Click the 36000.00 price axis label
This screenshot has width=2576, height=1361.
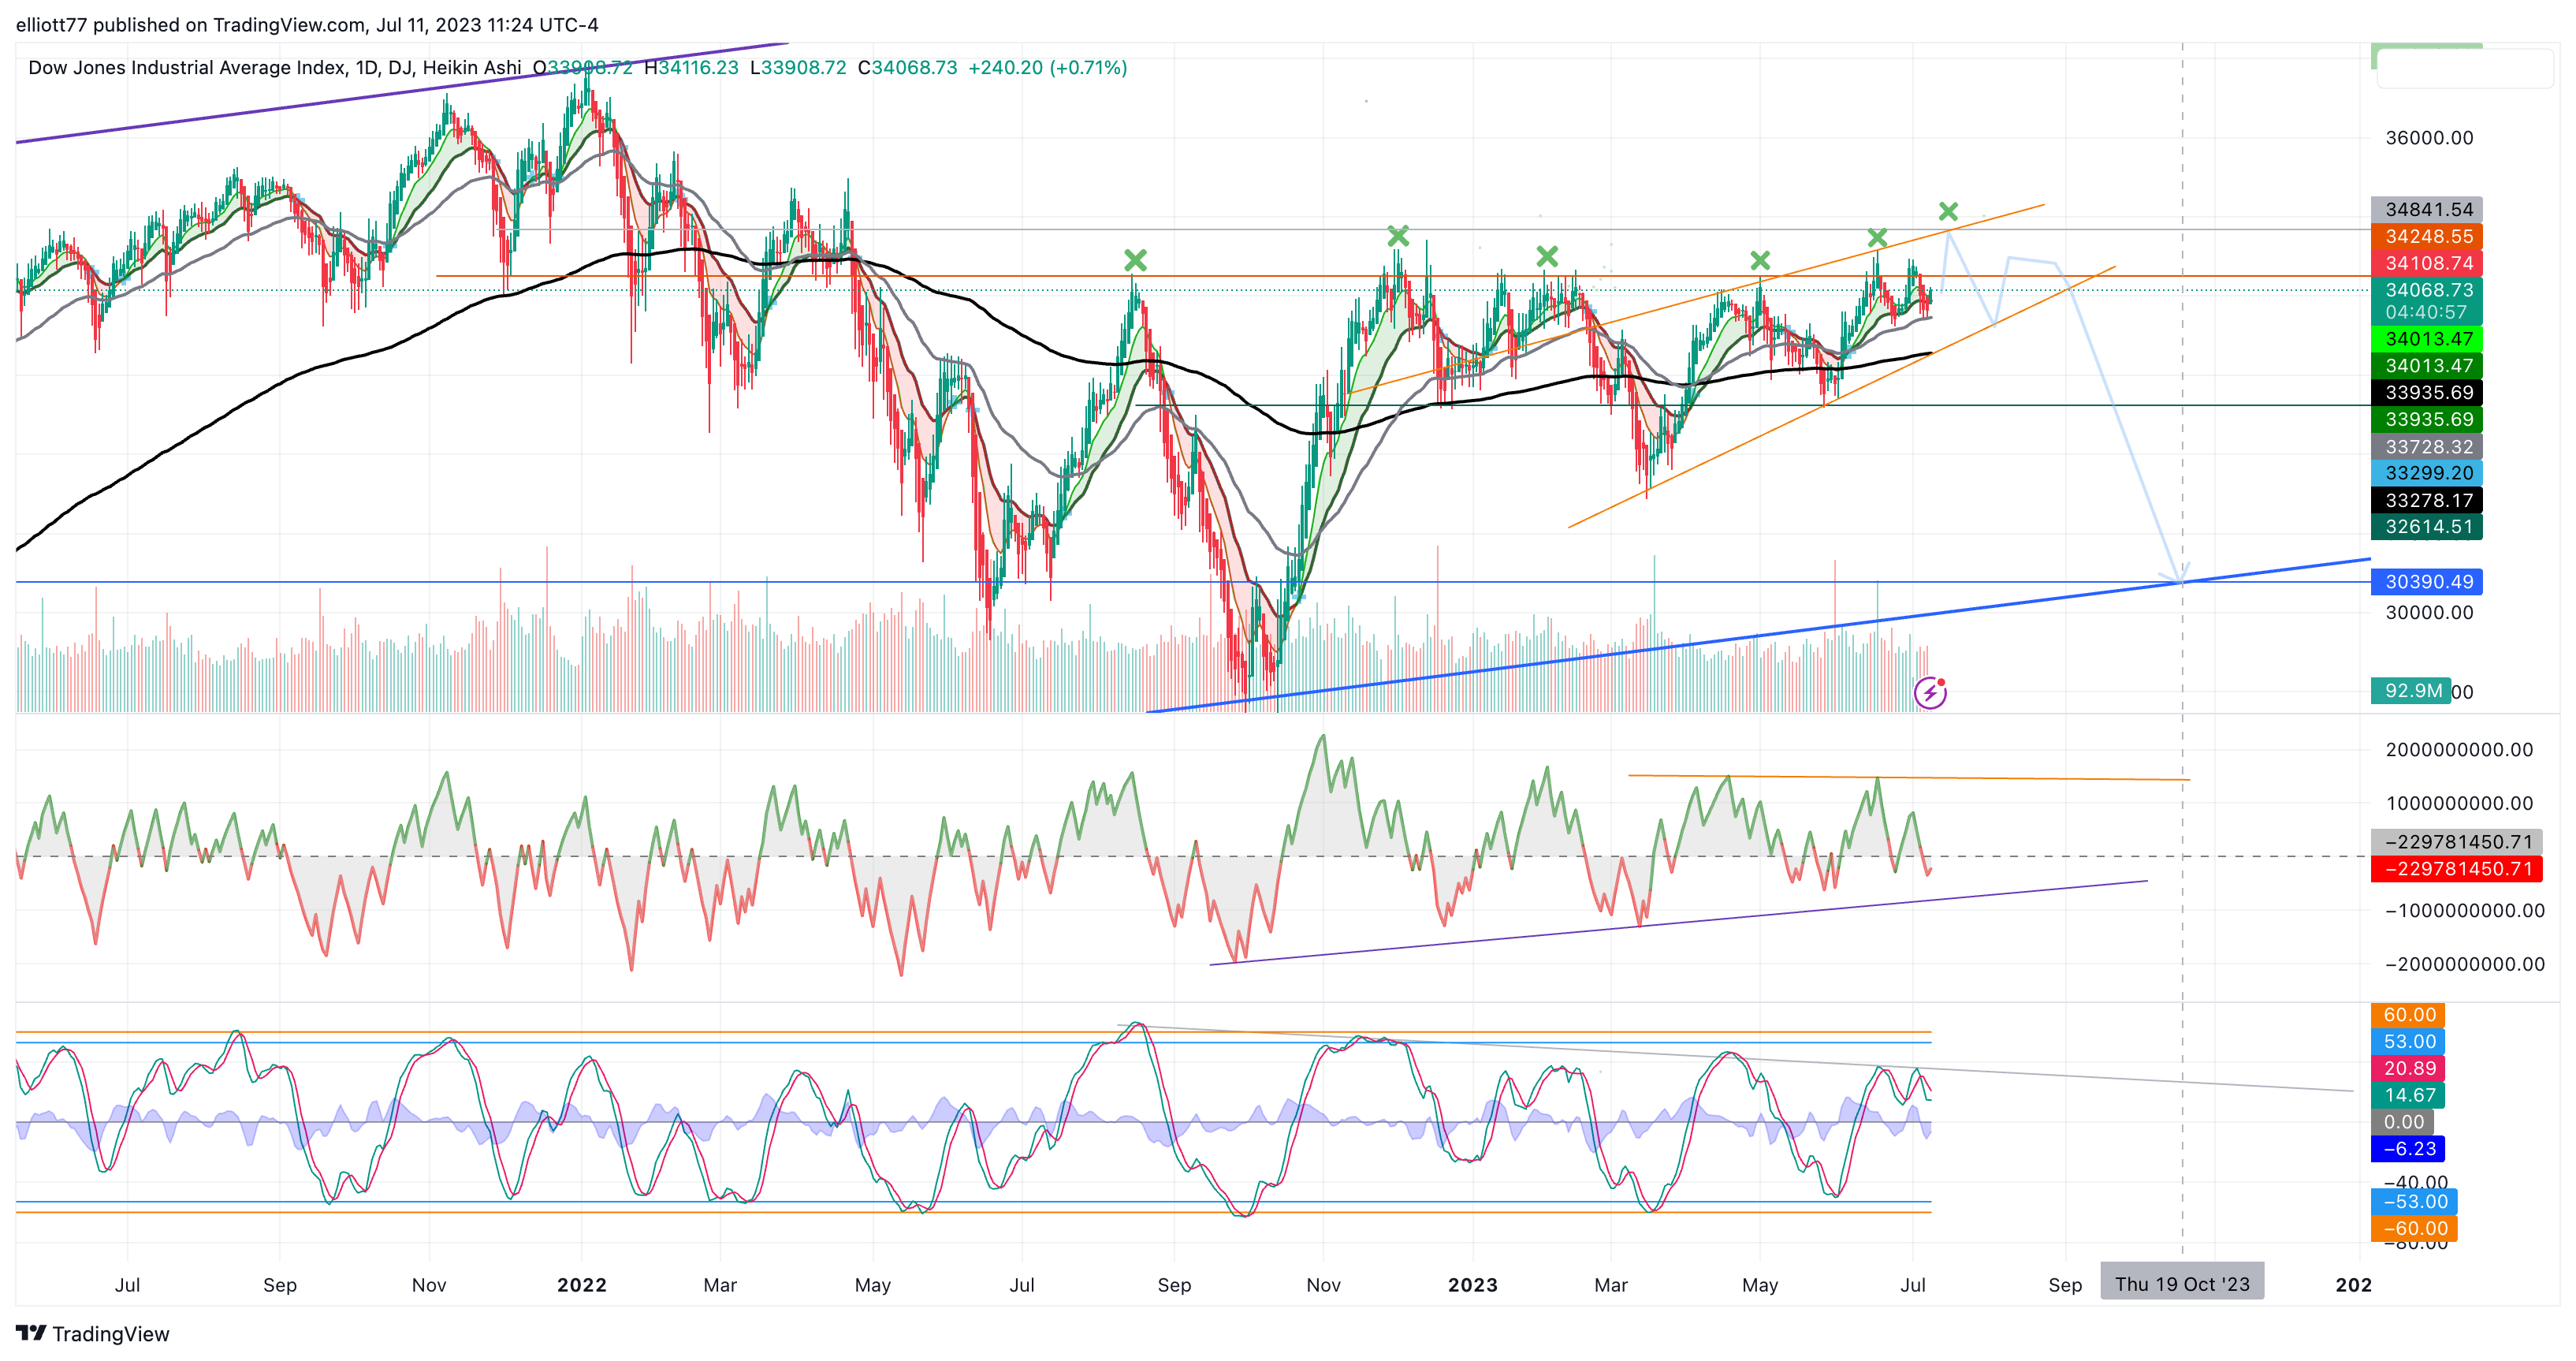(2429, 137)
